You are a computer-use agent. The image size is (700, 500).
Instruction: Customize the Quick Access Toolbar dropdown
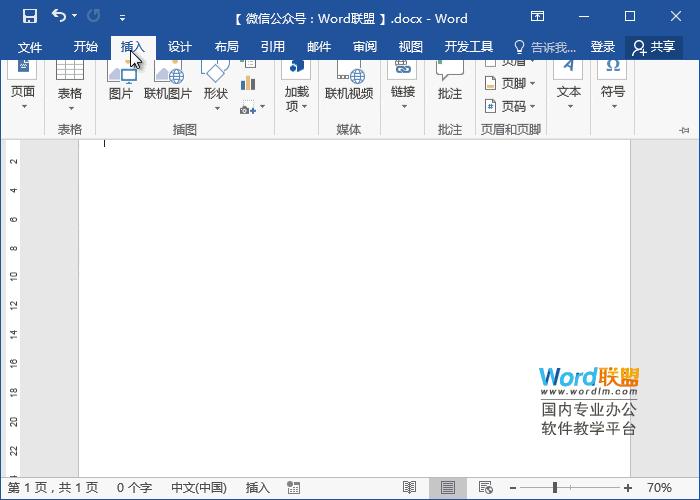(x=122, y=18)
